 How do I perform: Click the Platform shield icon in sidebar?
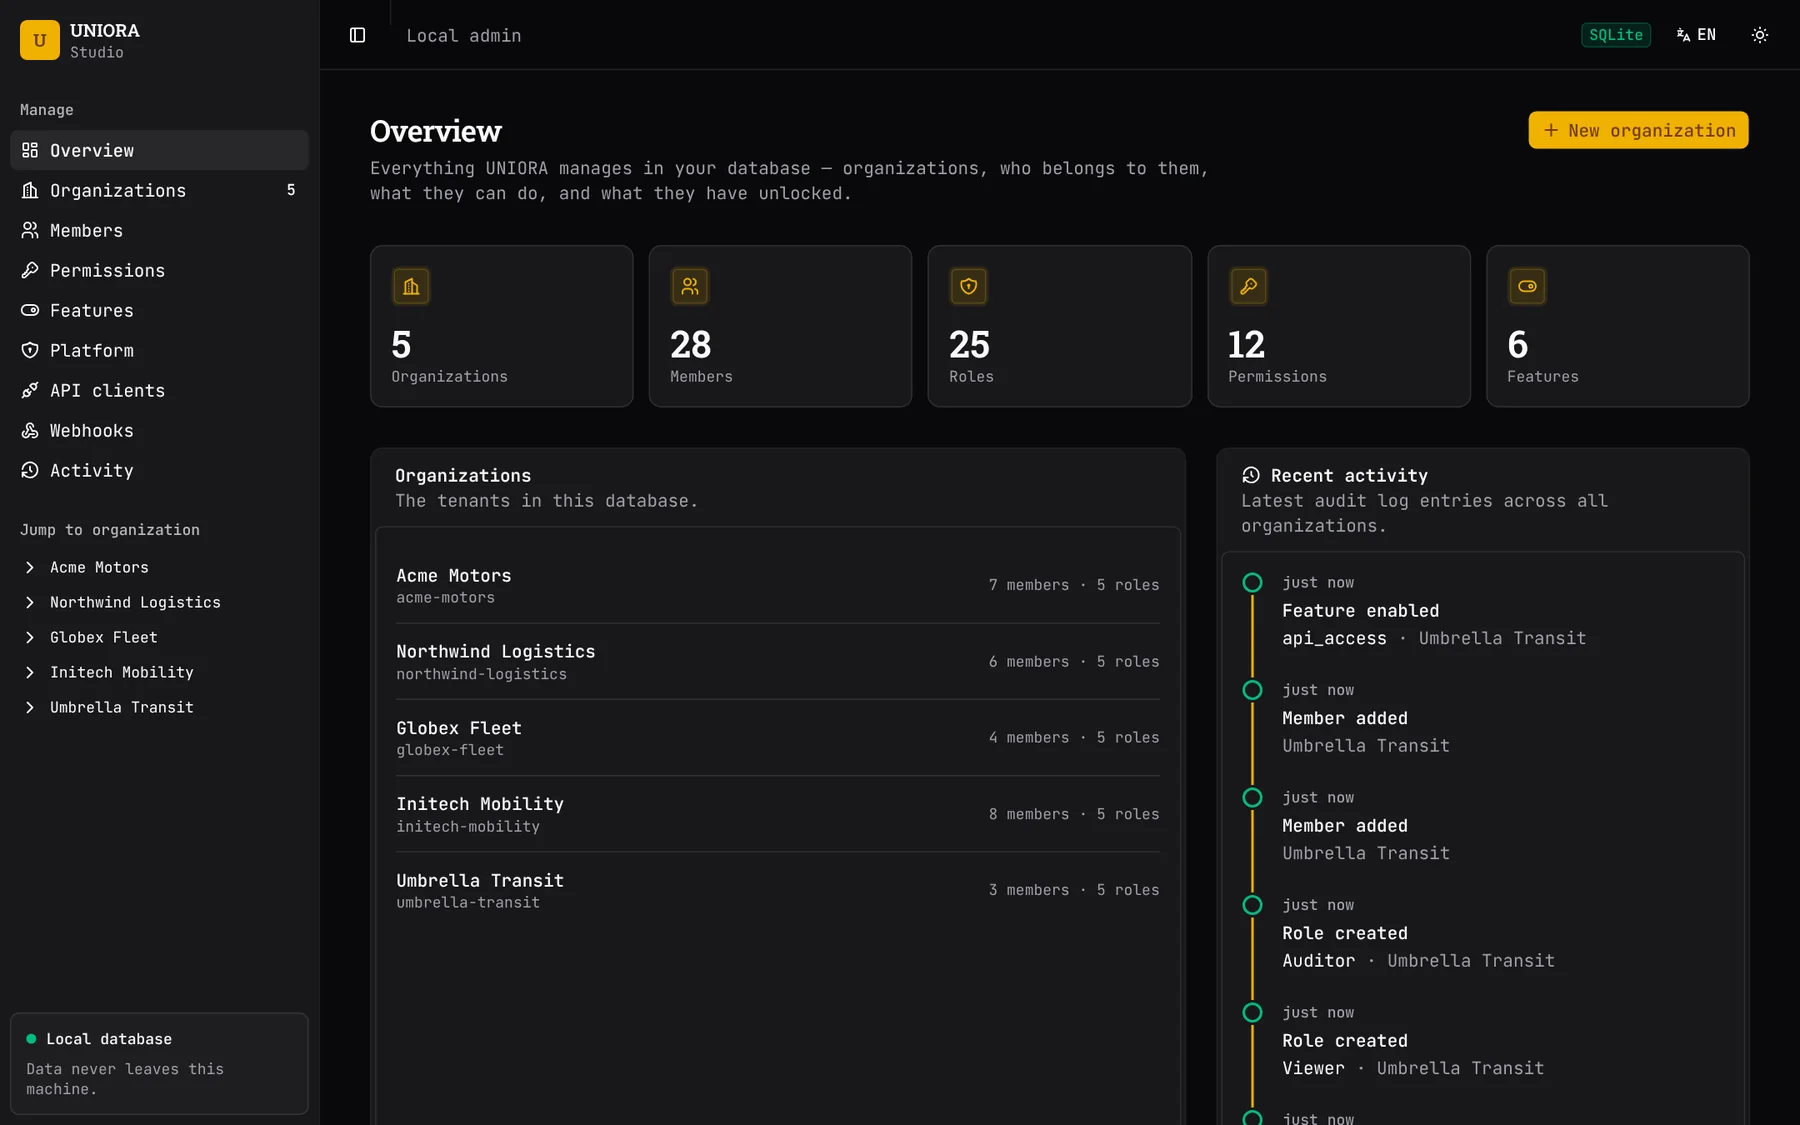click(30, 350)
